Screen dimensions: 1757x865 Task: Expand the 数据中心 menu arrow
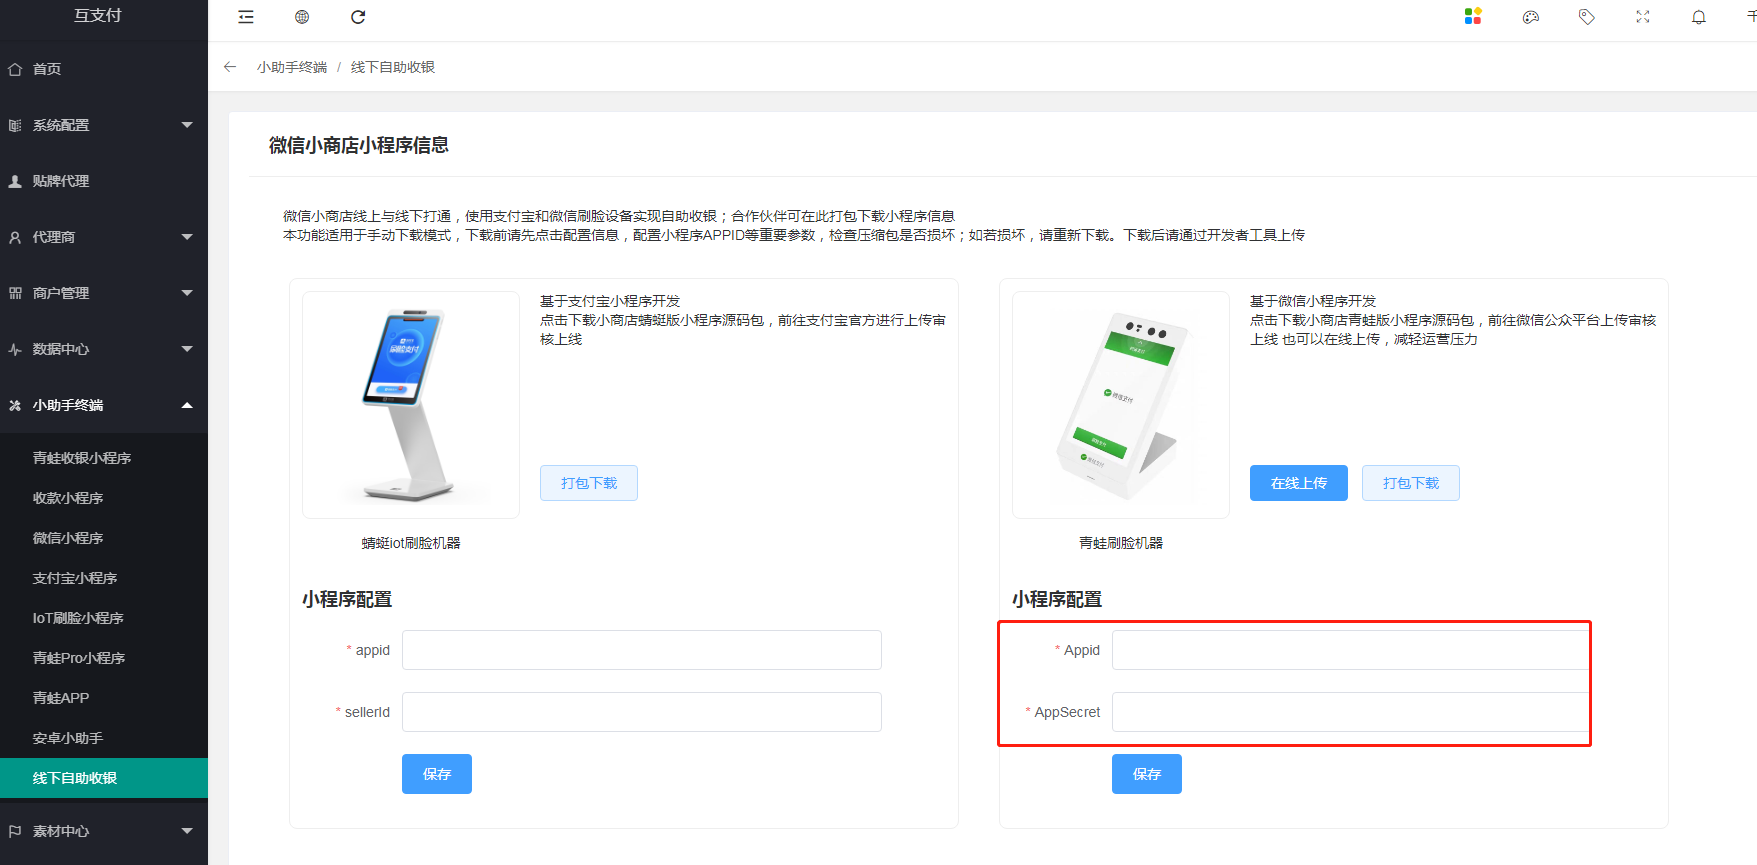click(x=187, y=349)
